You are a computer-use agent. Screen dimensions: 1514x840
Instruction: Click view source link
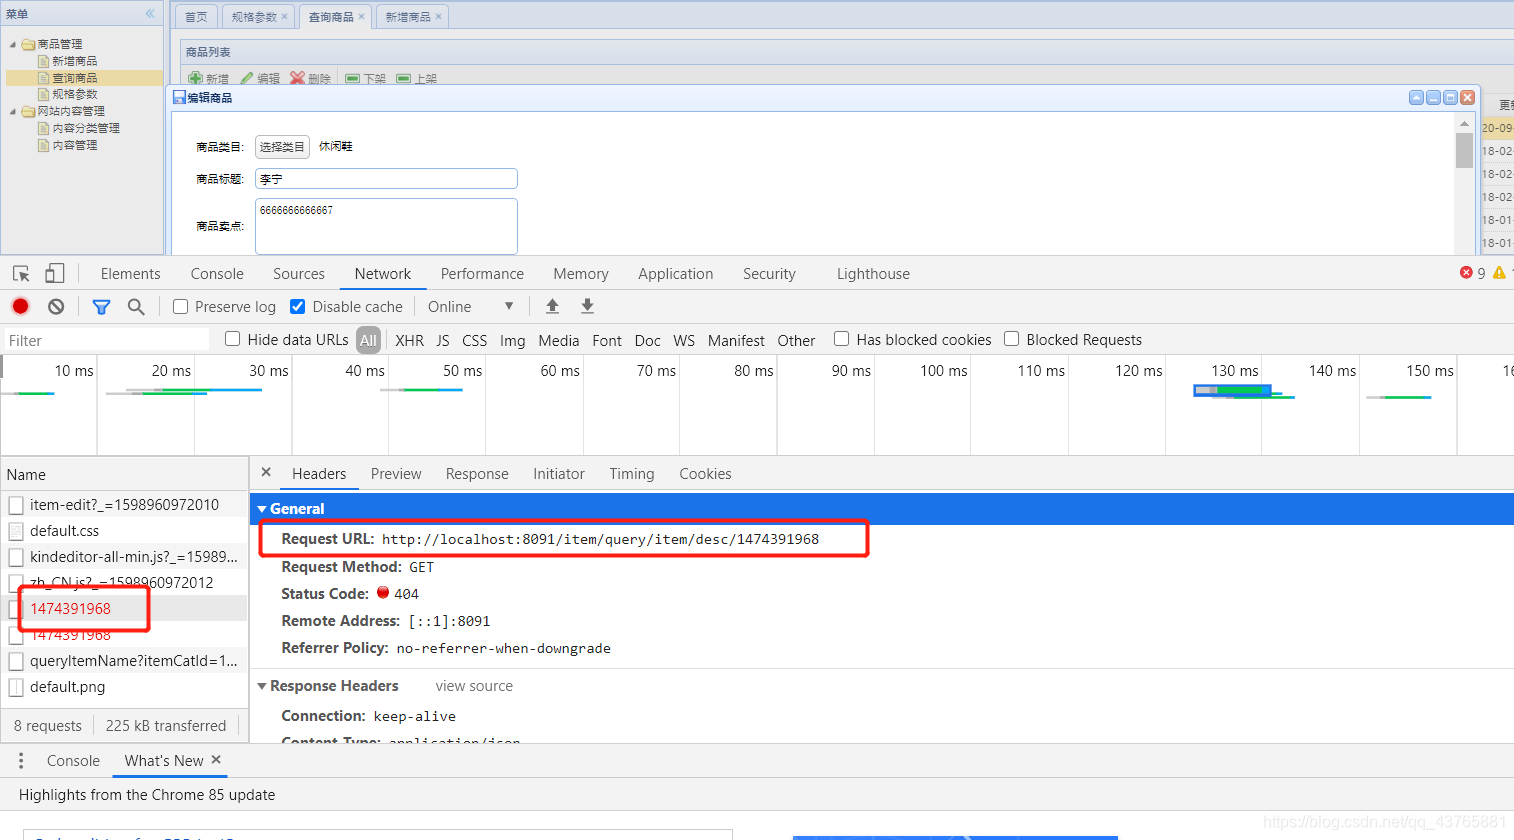coord(474,686)
